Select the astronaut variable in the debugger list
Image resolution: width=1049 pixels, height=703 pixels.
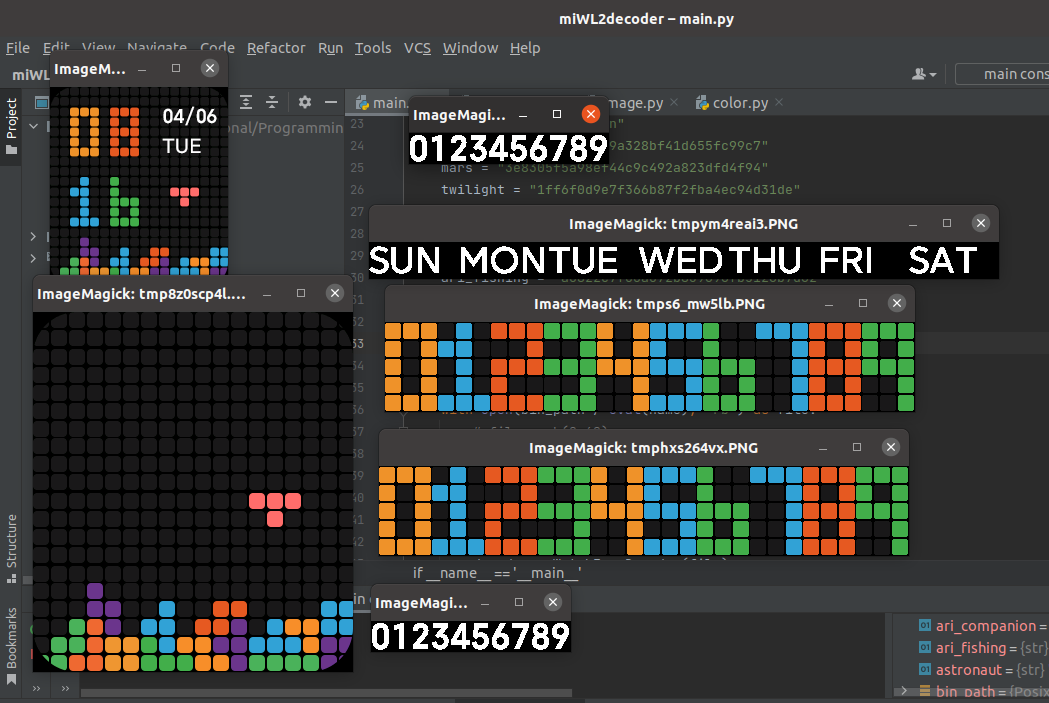pos(969,670)
